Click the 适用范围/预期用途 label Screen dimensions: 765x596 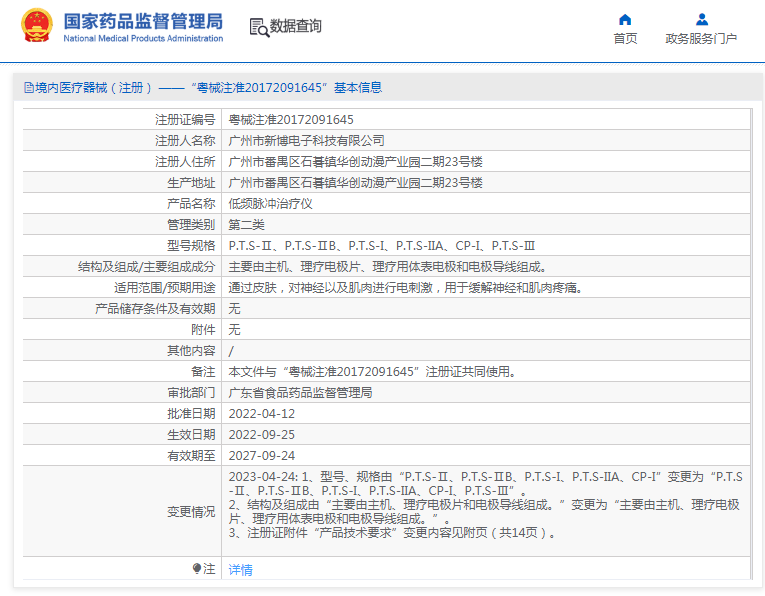[164, 287]
